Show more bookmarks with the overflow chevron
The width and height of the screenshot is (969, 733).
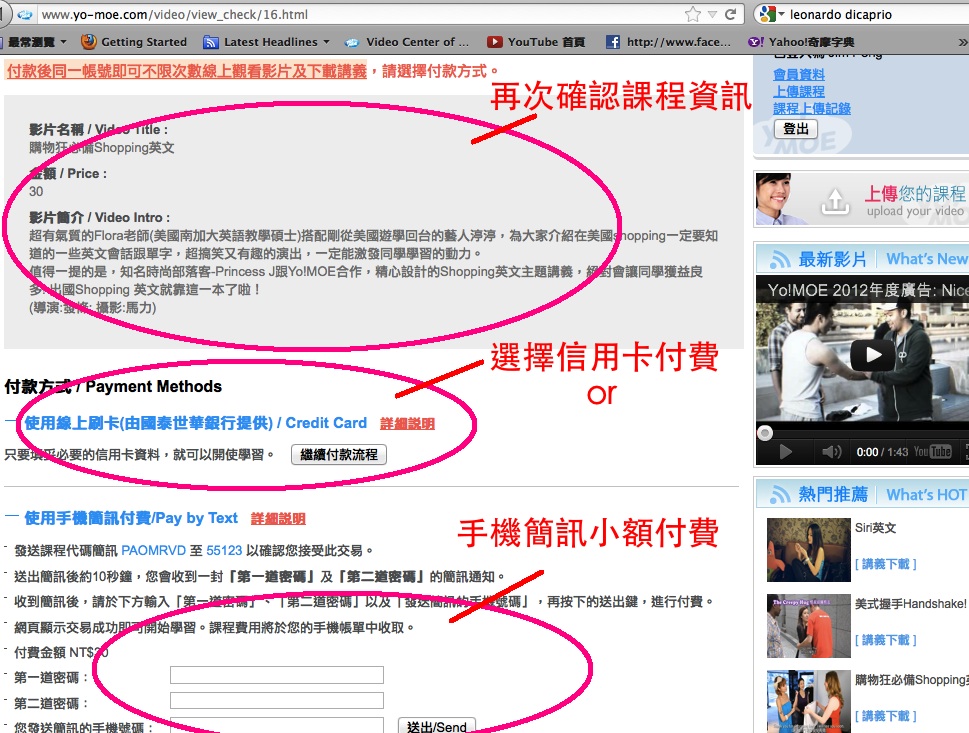tap(962, 42)
